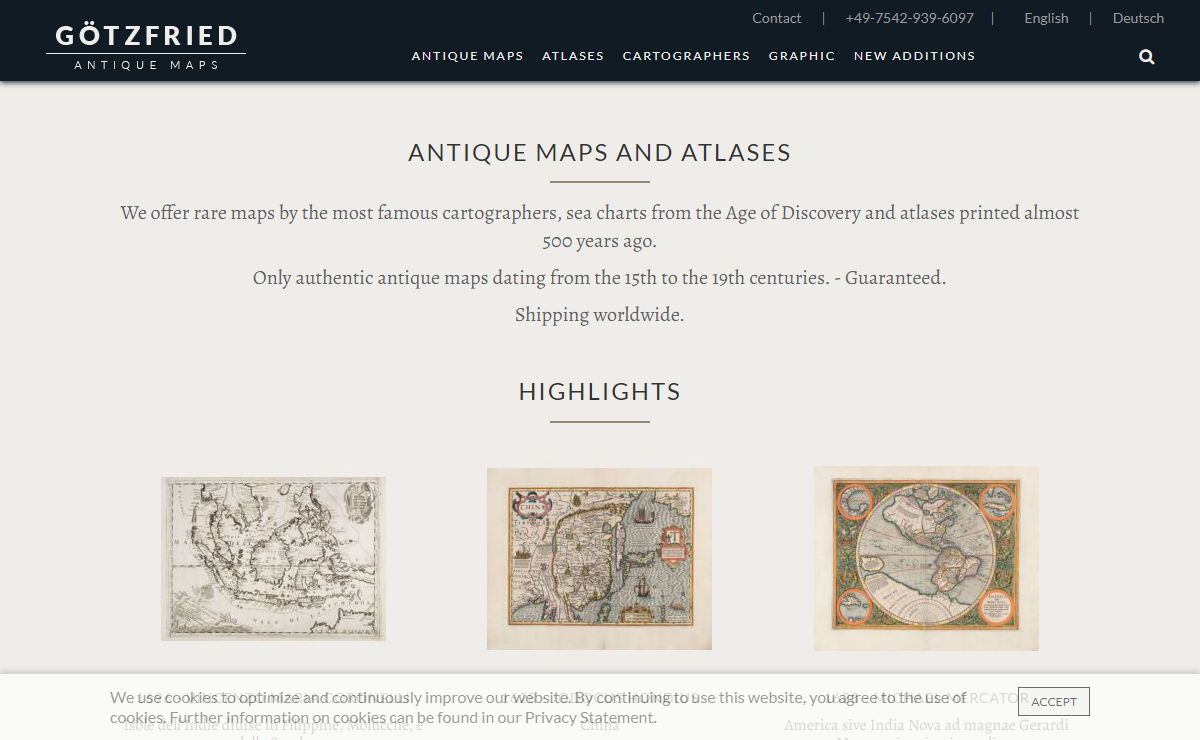Switch site language to English

pyautogui.click(x=1046, y=18)
